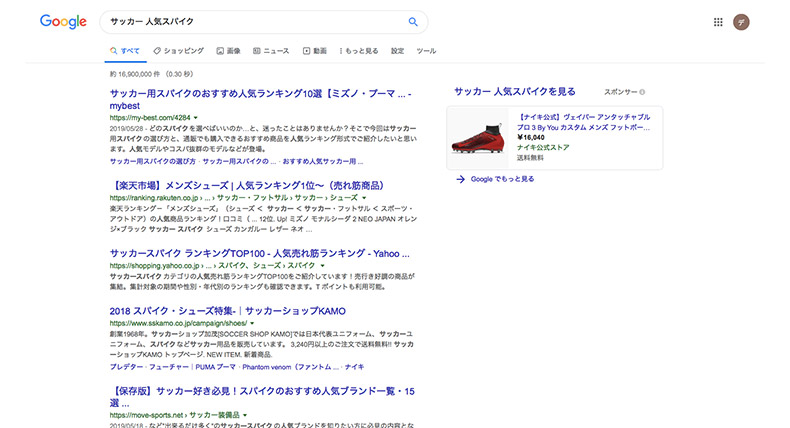Click the arrow icon beside Googleでもっと見る

[x=460, y=179]
